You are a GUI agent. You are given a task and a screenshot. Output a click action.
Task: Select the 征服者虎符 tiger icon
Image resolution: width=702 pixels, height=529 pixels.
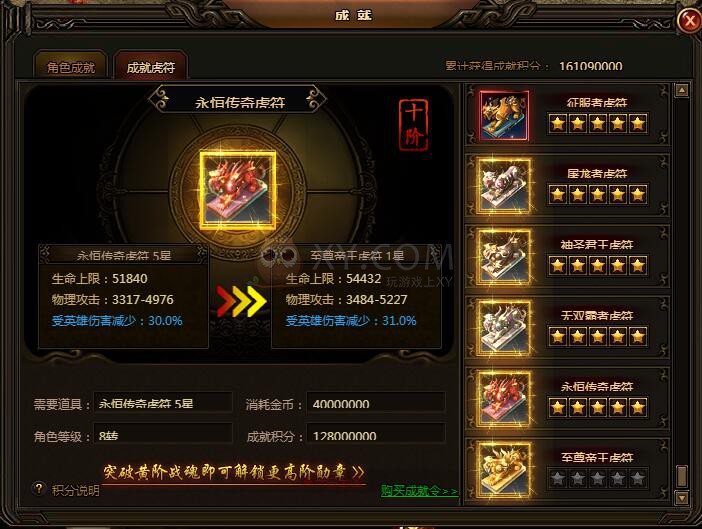[504, 115]
